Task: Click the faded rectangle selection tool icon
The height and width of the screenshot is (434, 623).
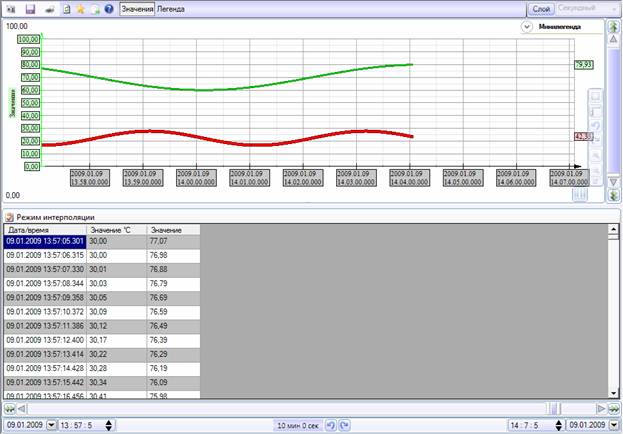Action: click(x=595, y=97)
